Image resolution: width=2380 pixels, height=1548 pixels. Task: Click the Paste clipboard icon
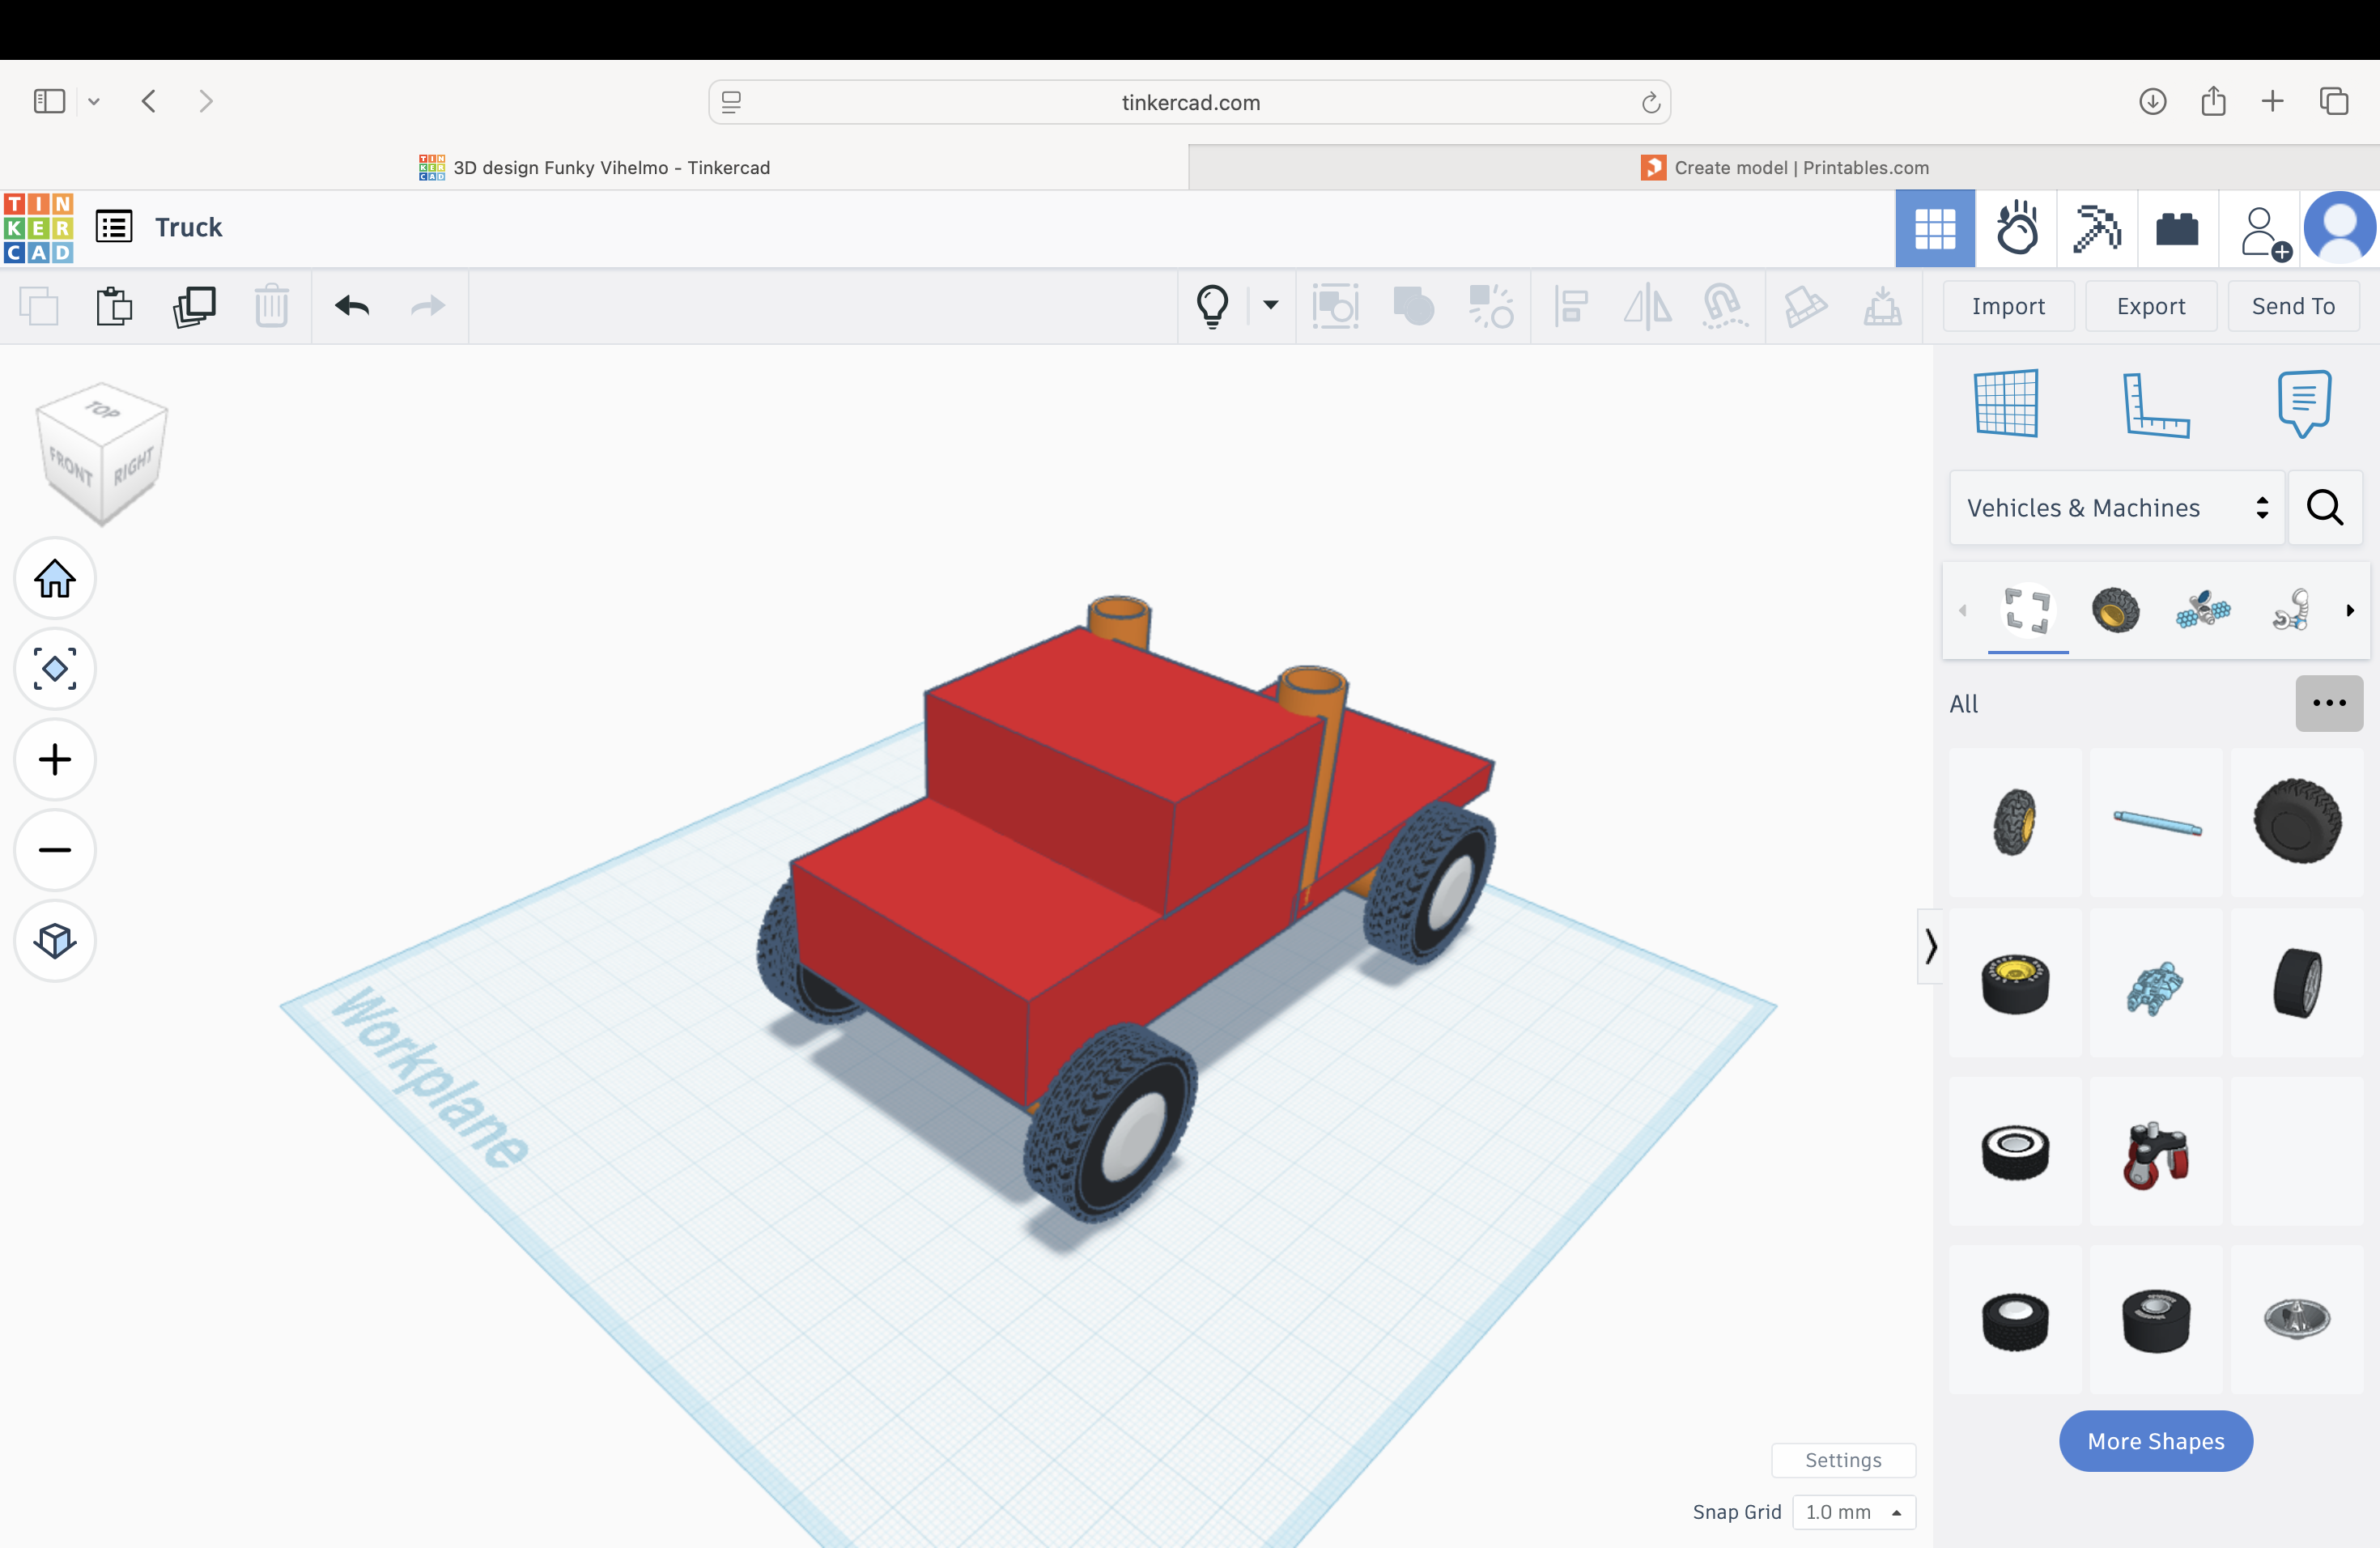pyautogui.click(x=115, y=306)
